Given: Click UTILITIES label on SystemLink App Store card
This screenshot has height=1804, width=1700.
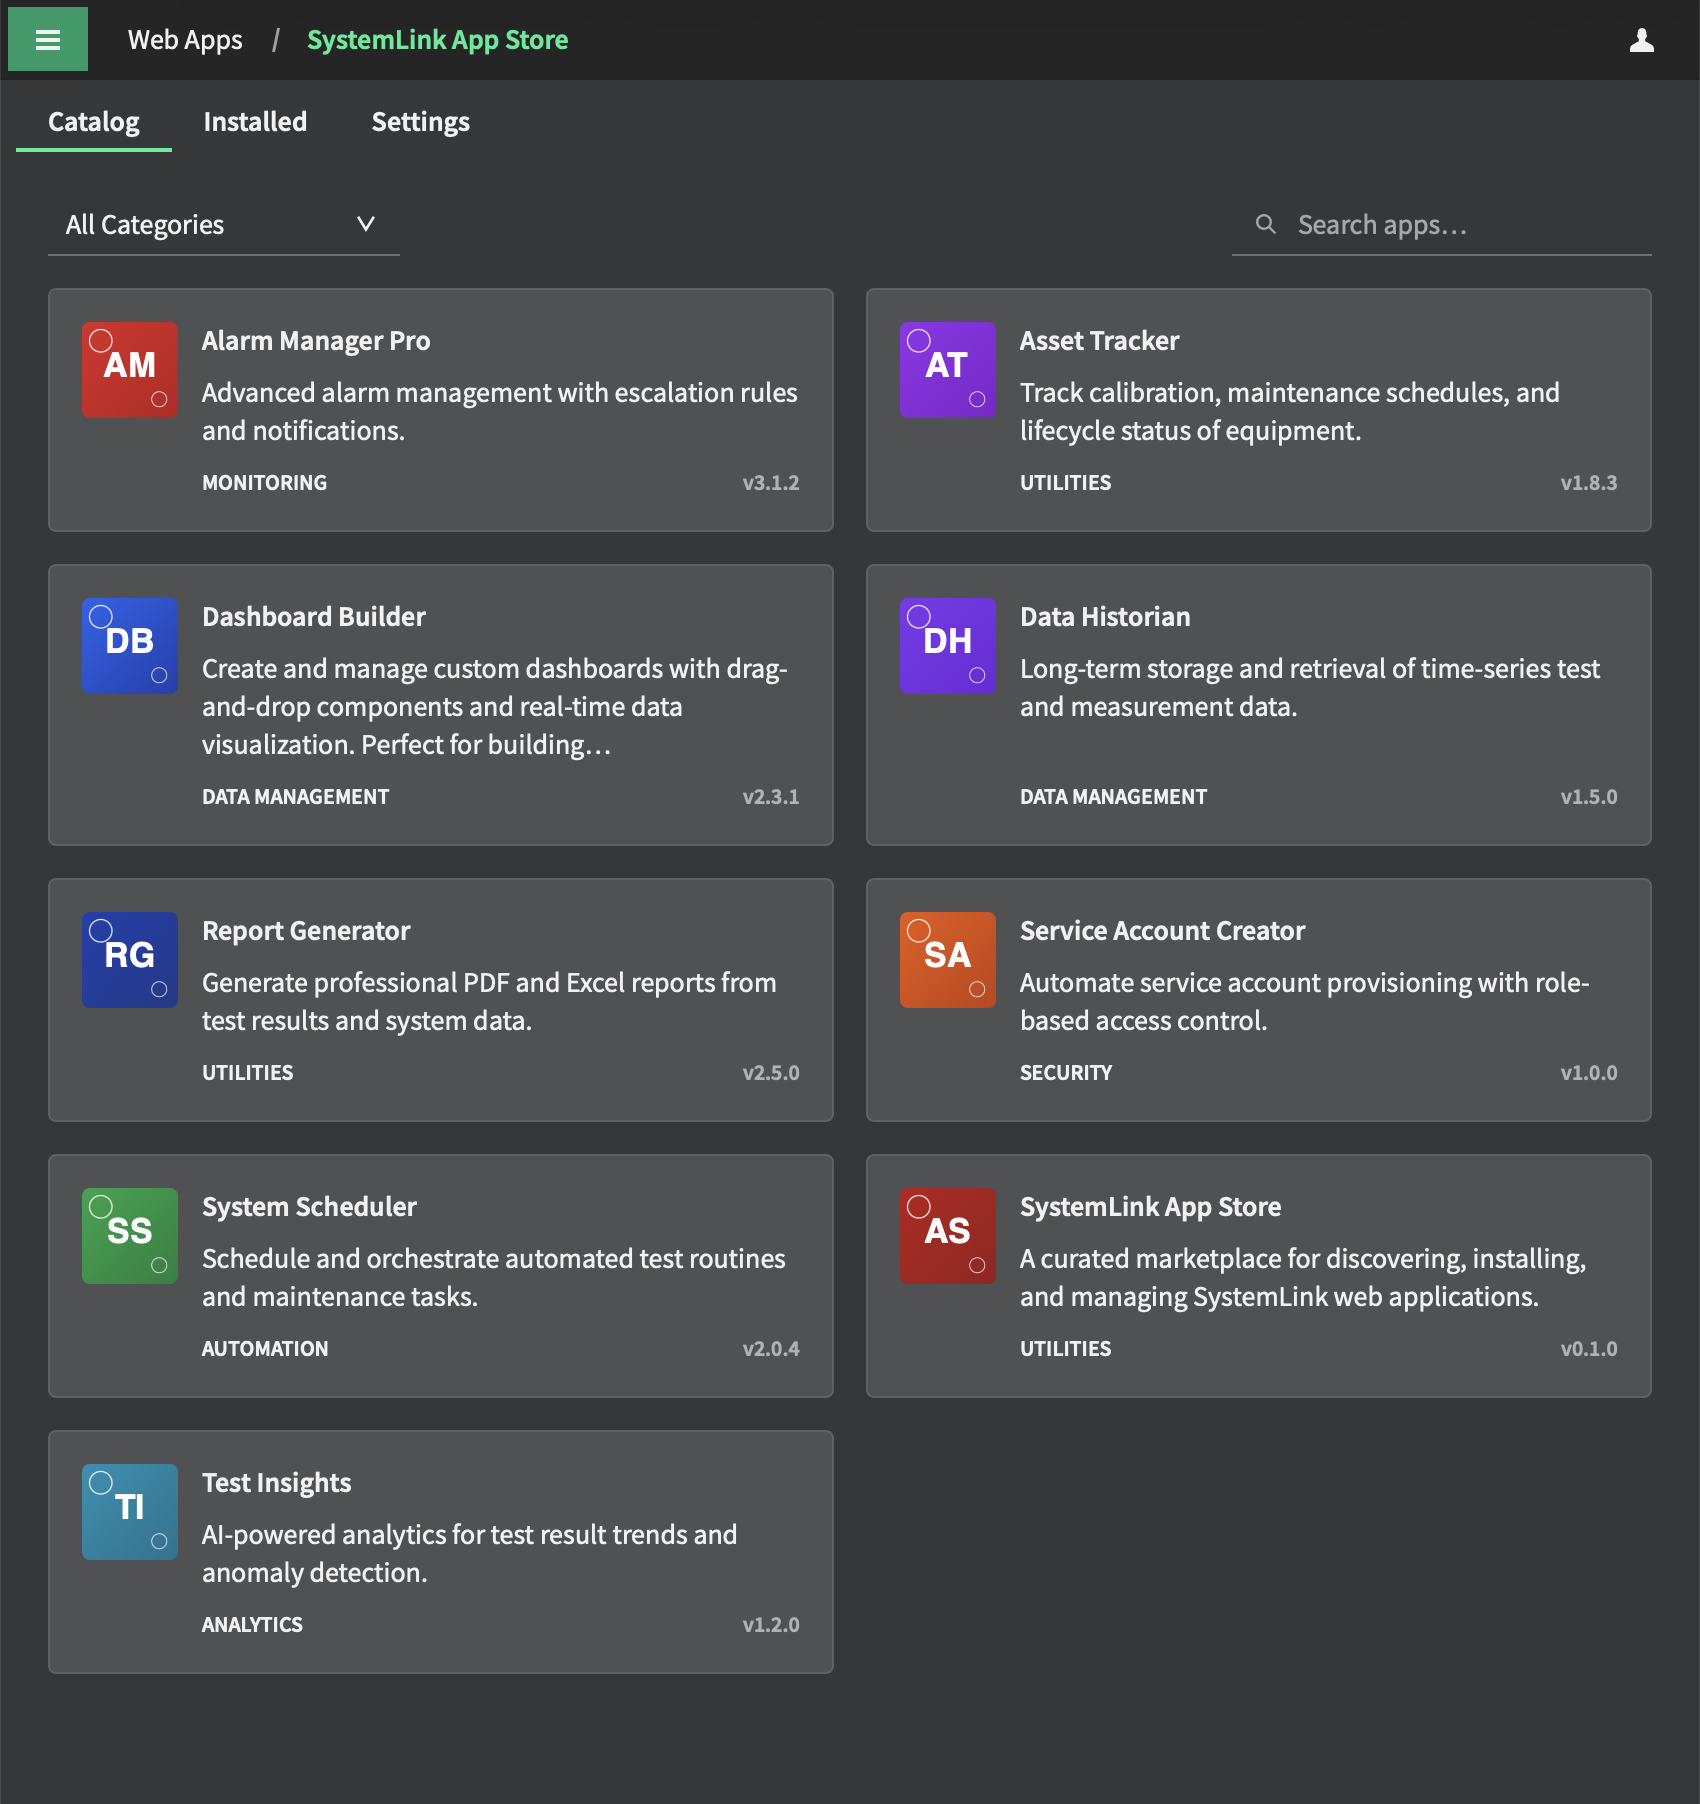Looking at the screenshot, I should (x=1065, y=1349).
